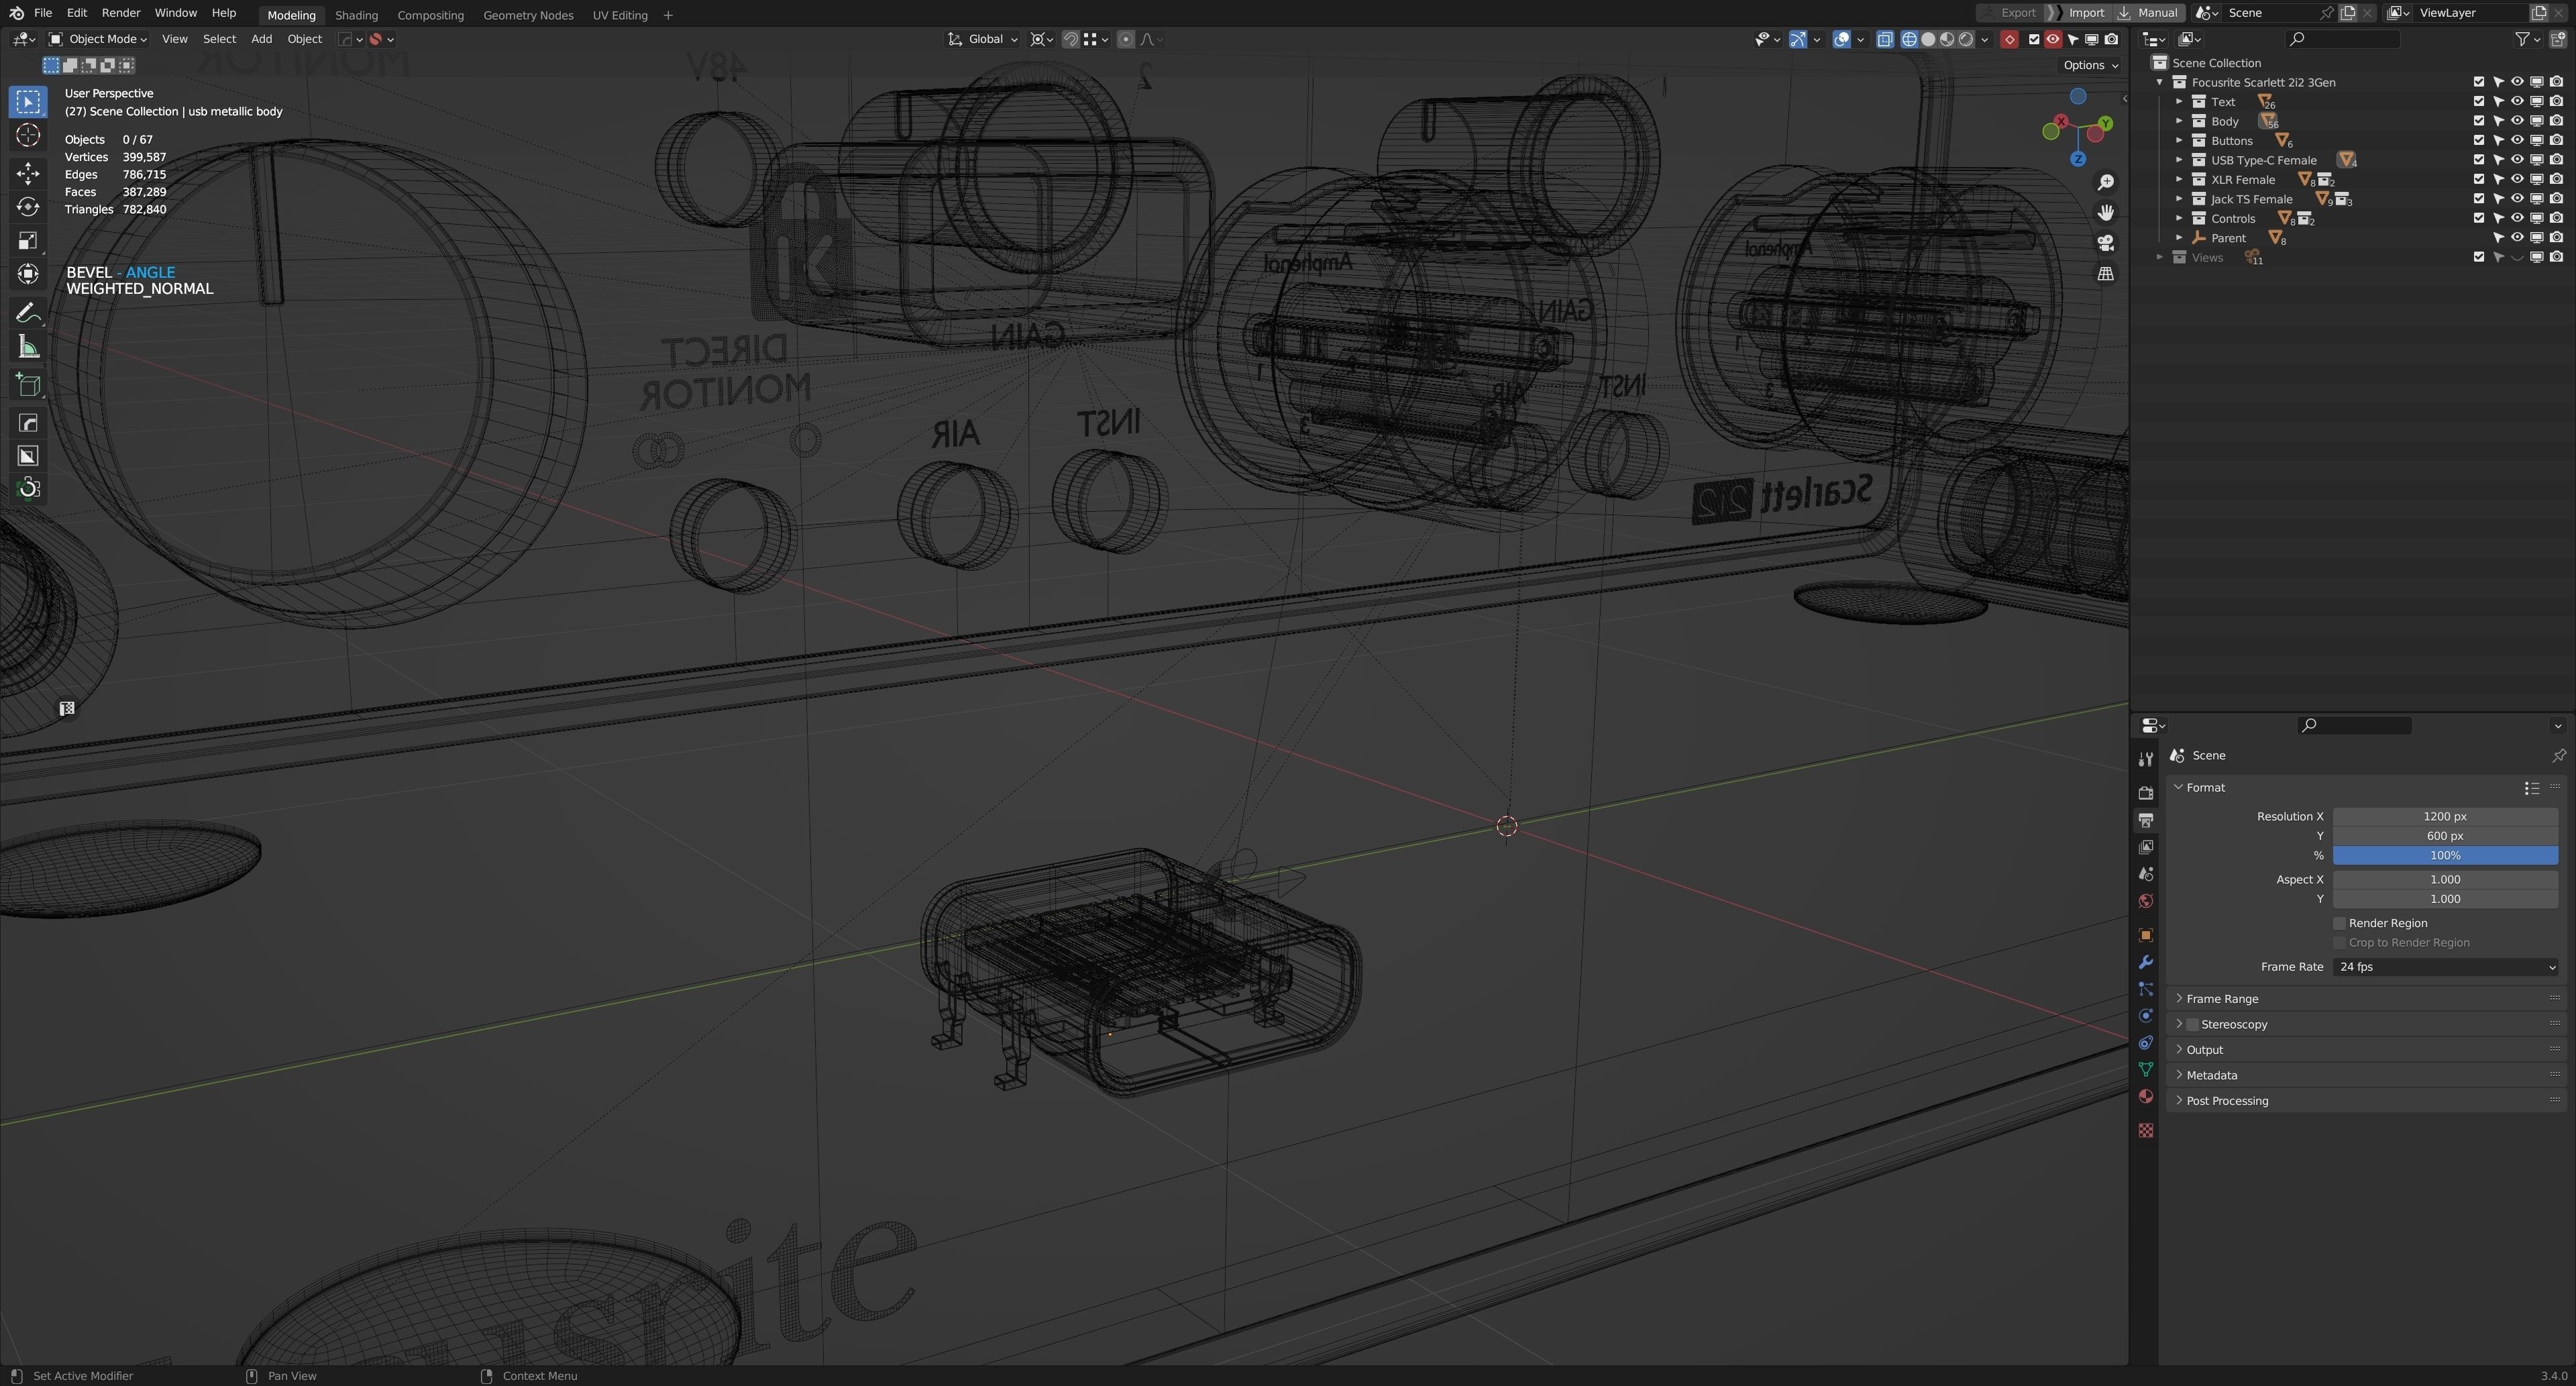Expand the Output panel
Viewport: 2576px width, 1386px height.
(2204, 1049)
